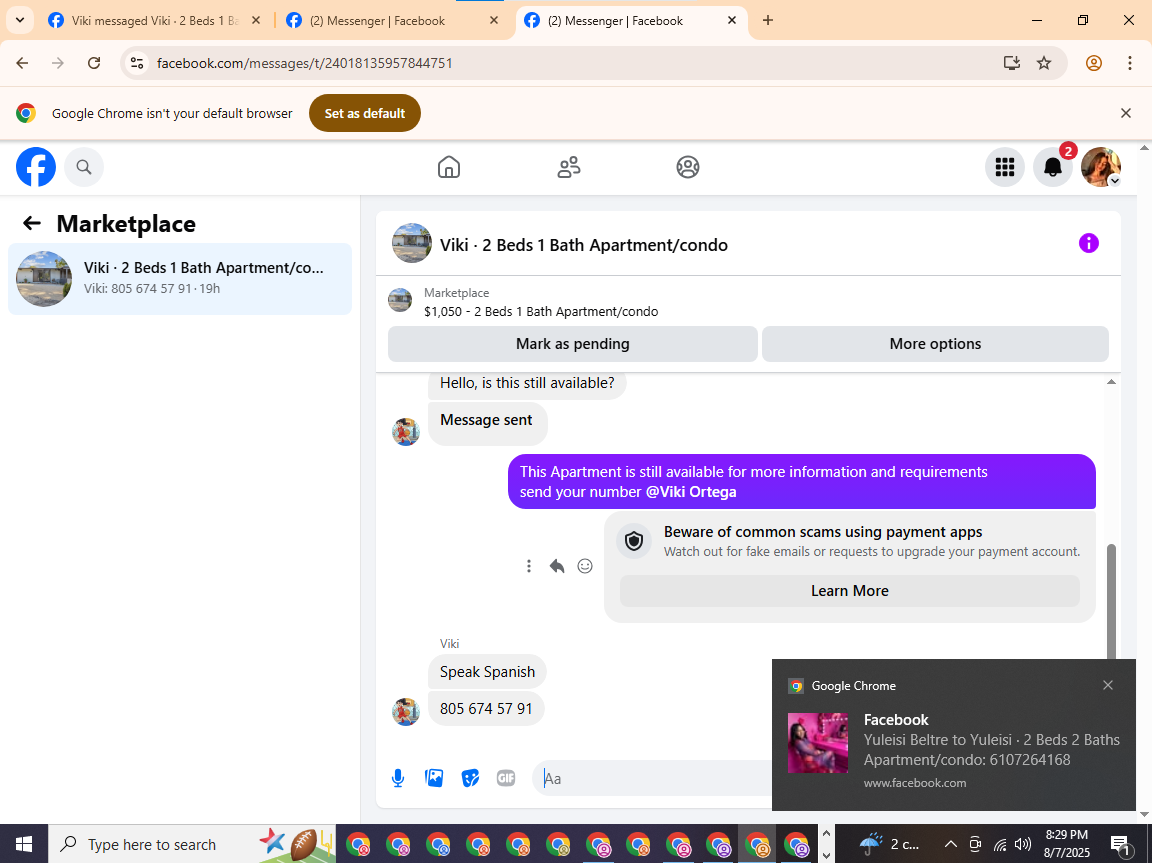
Task: View site information icon in address bar
Action: [137, 63]
